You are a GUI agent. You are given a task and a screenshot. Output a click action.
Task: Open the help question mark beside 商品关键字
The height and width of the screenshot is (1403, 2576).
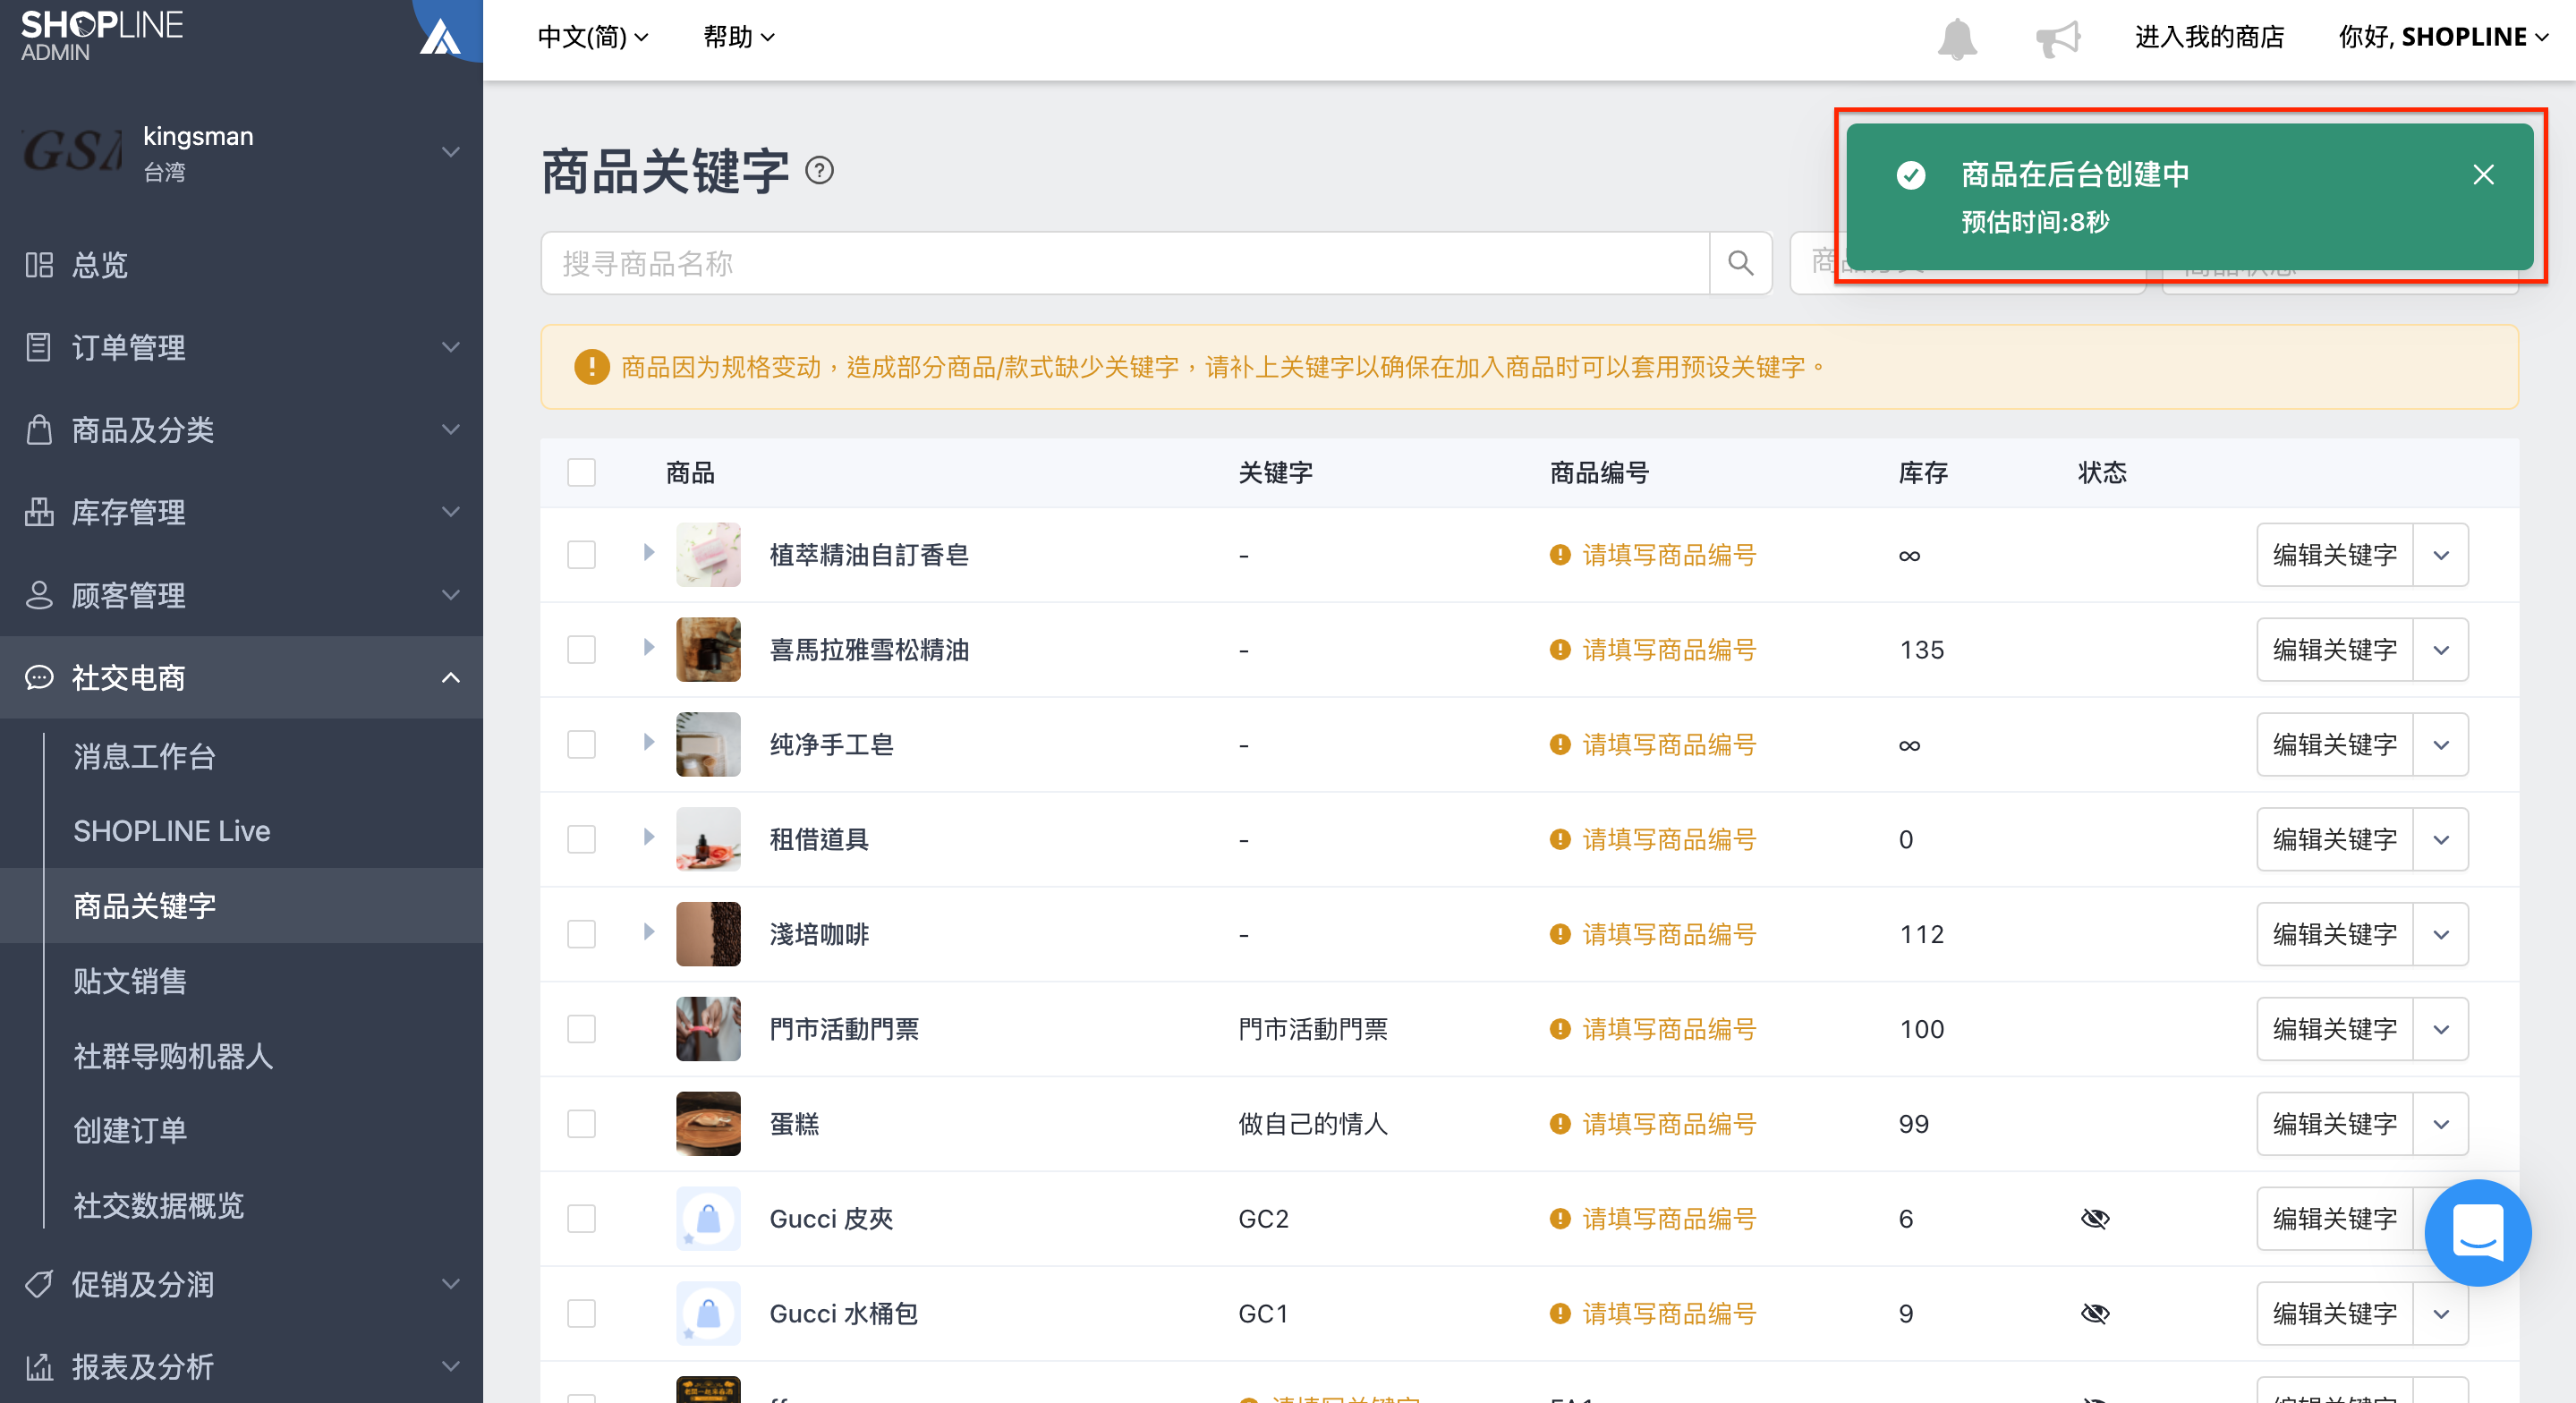click(x=819, y=171)
